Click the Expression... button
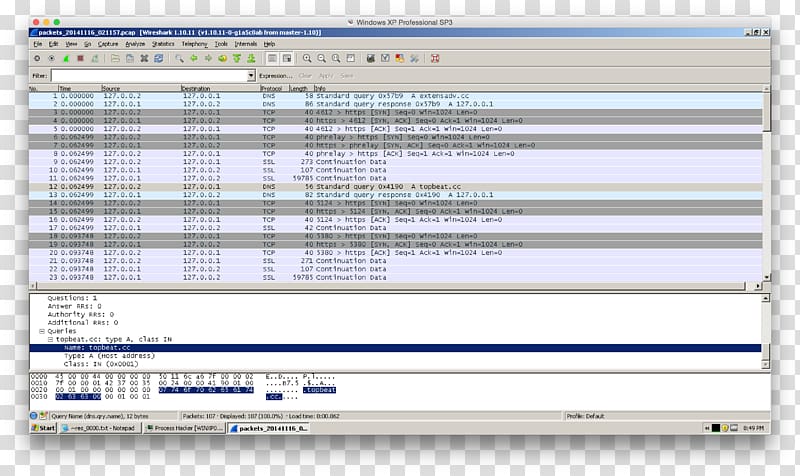The width and height of the screenshot is (800, 476). pos(276,76)
